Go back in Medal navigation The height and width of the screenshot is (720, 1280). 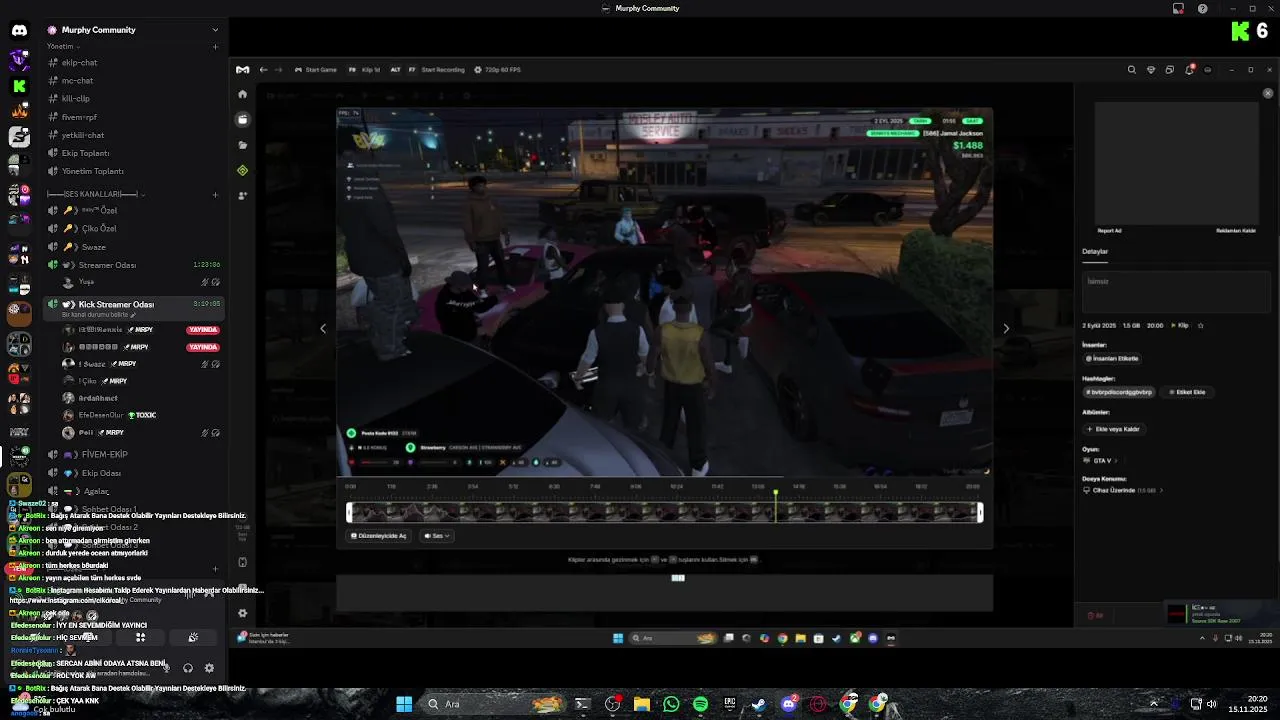tap(263, 70)
